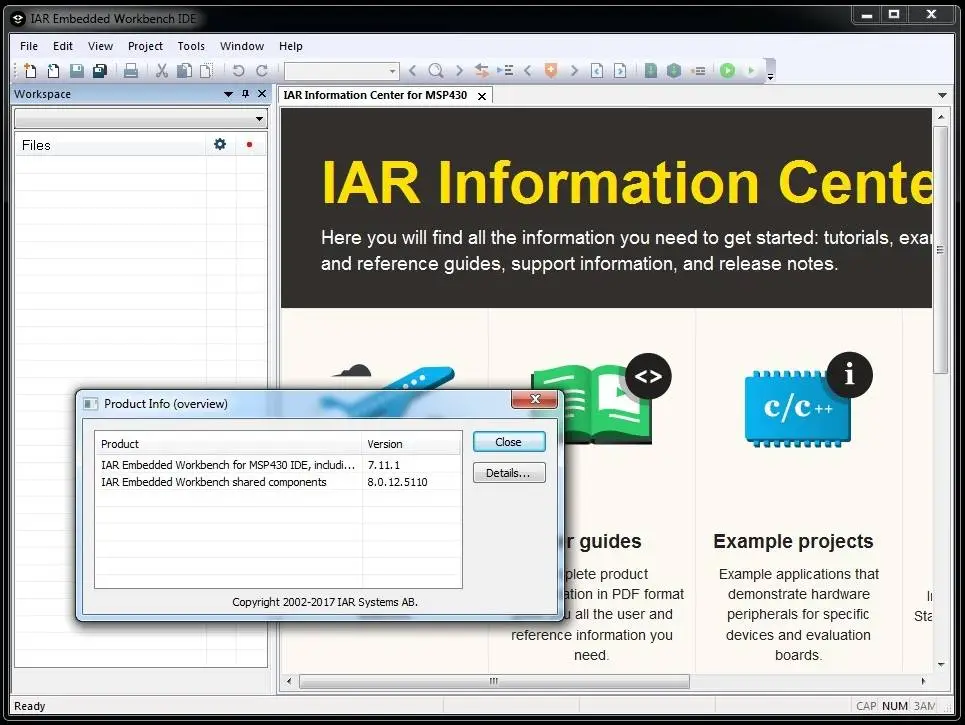Select the shared components product row
Screen dimensions: 965x725
tap(278, 482)
